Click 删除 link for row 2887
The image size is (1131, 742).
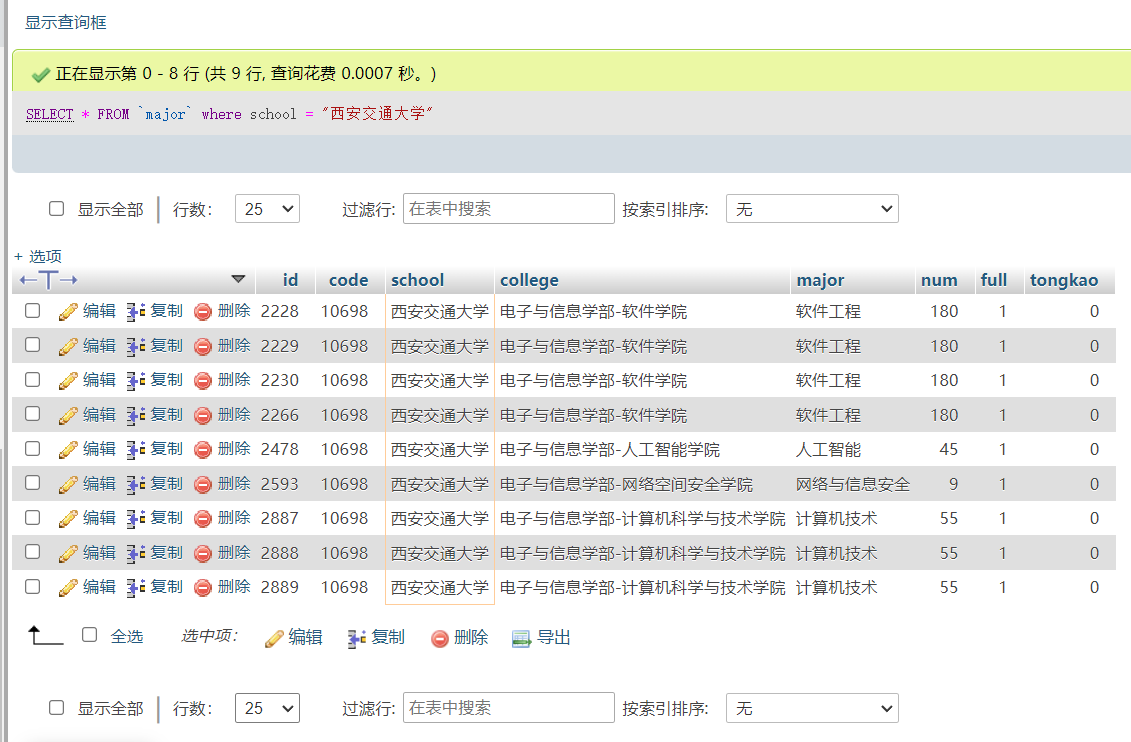pos(234,518)
